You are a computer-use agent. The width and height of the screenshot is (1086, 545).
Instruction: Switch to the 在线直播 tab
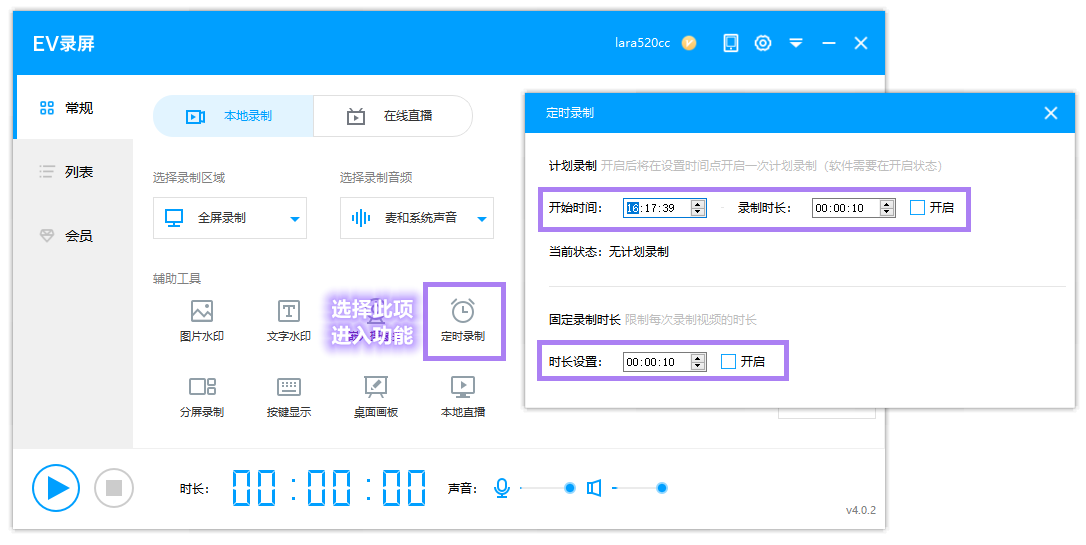click(x=392, y=116)
